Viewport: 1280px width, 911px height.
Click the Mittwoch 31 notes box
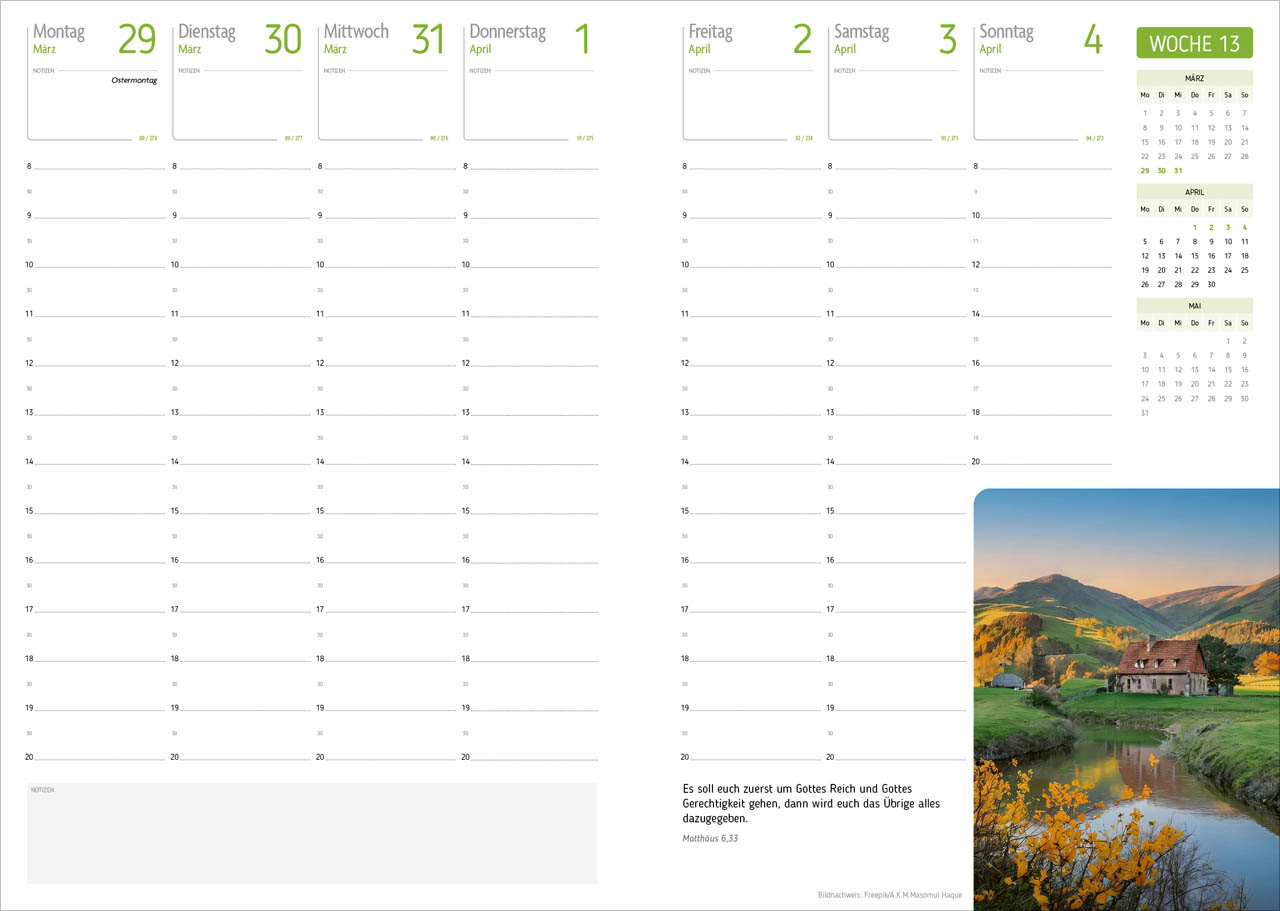pyautogui.click(x=384, y=105)
